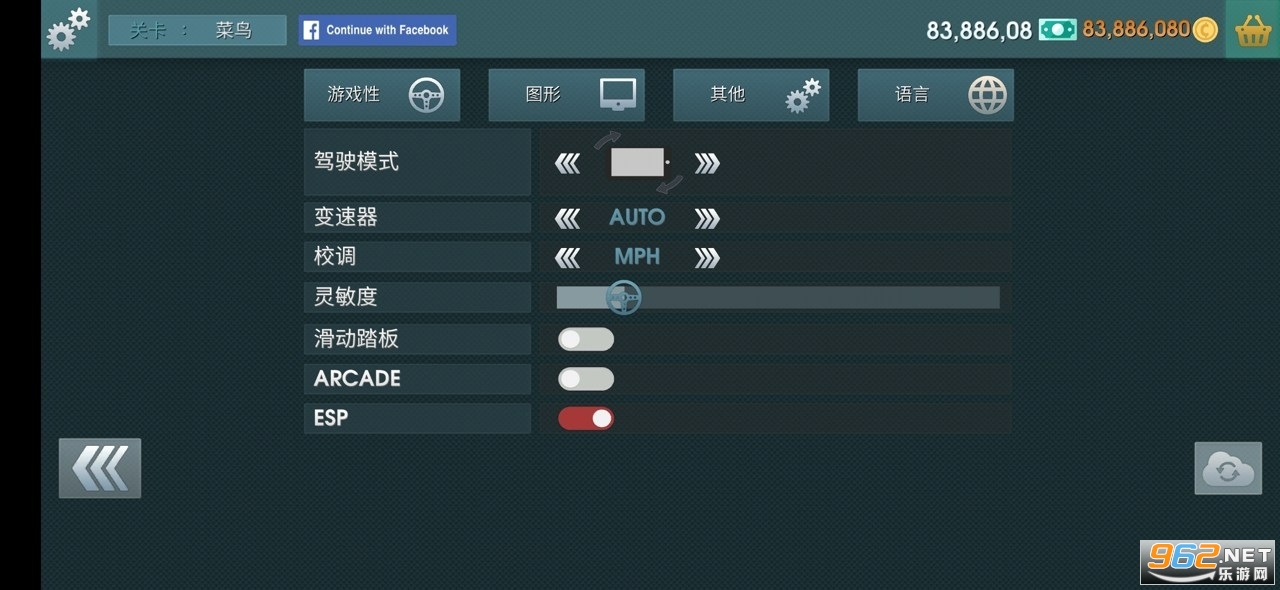Screen dimensions: 1280x590
Task: Enable the ARCADE switch
Action: [586, 379]
